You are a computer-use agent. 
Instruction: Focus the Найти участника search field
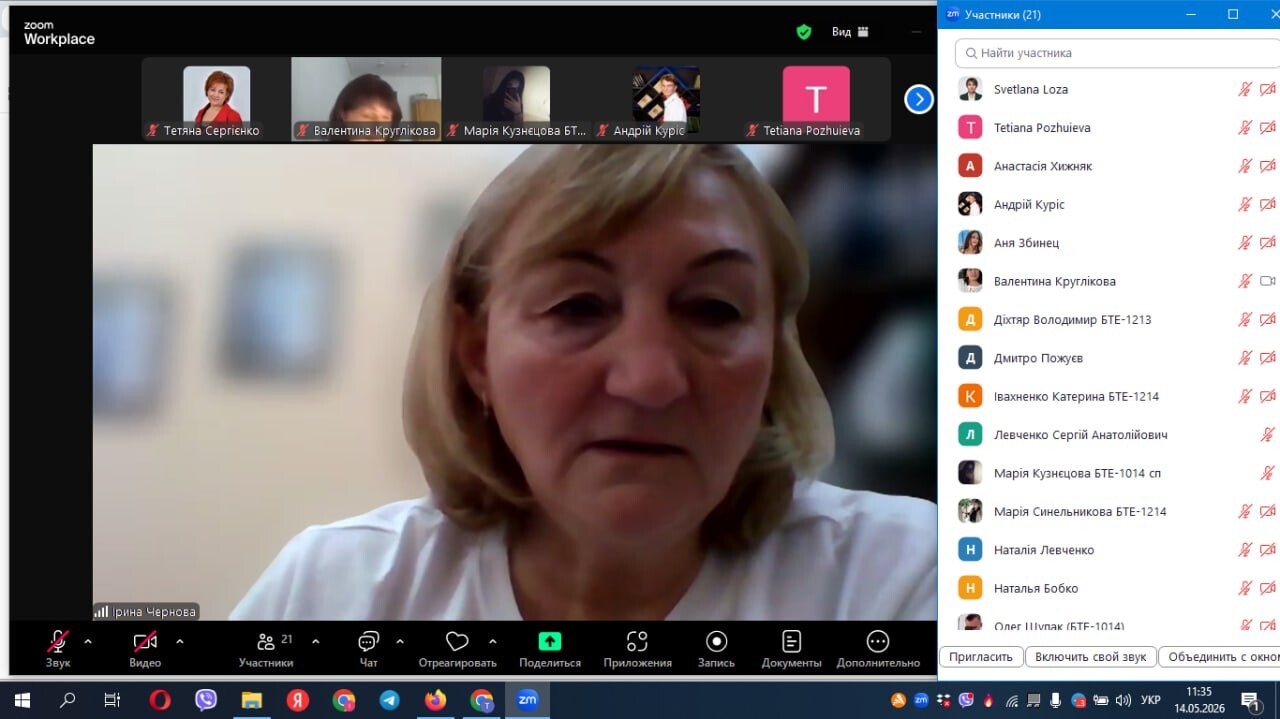[1117, 53]
